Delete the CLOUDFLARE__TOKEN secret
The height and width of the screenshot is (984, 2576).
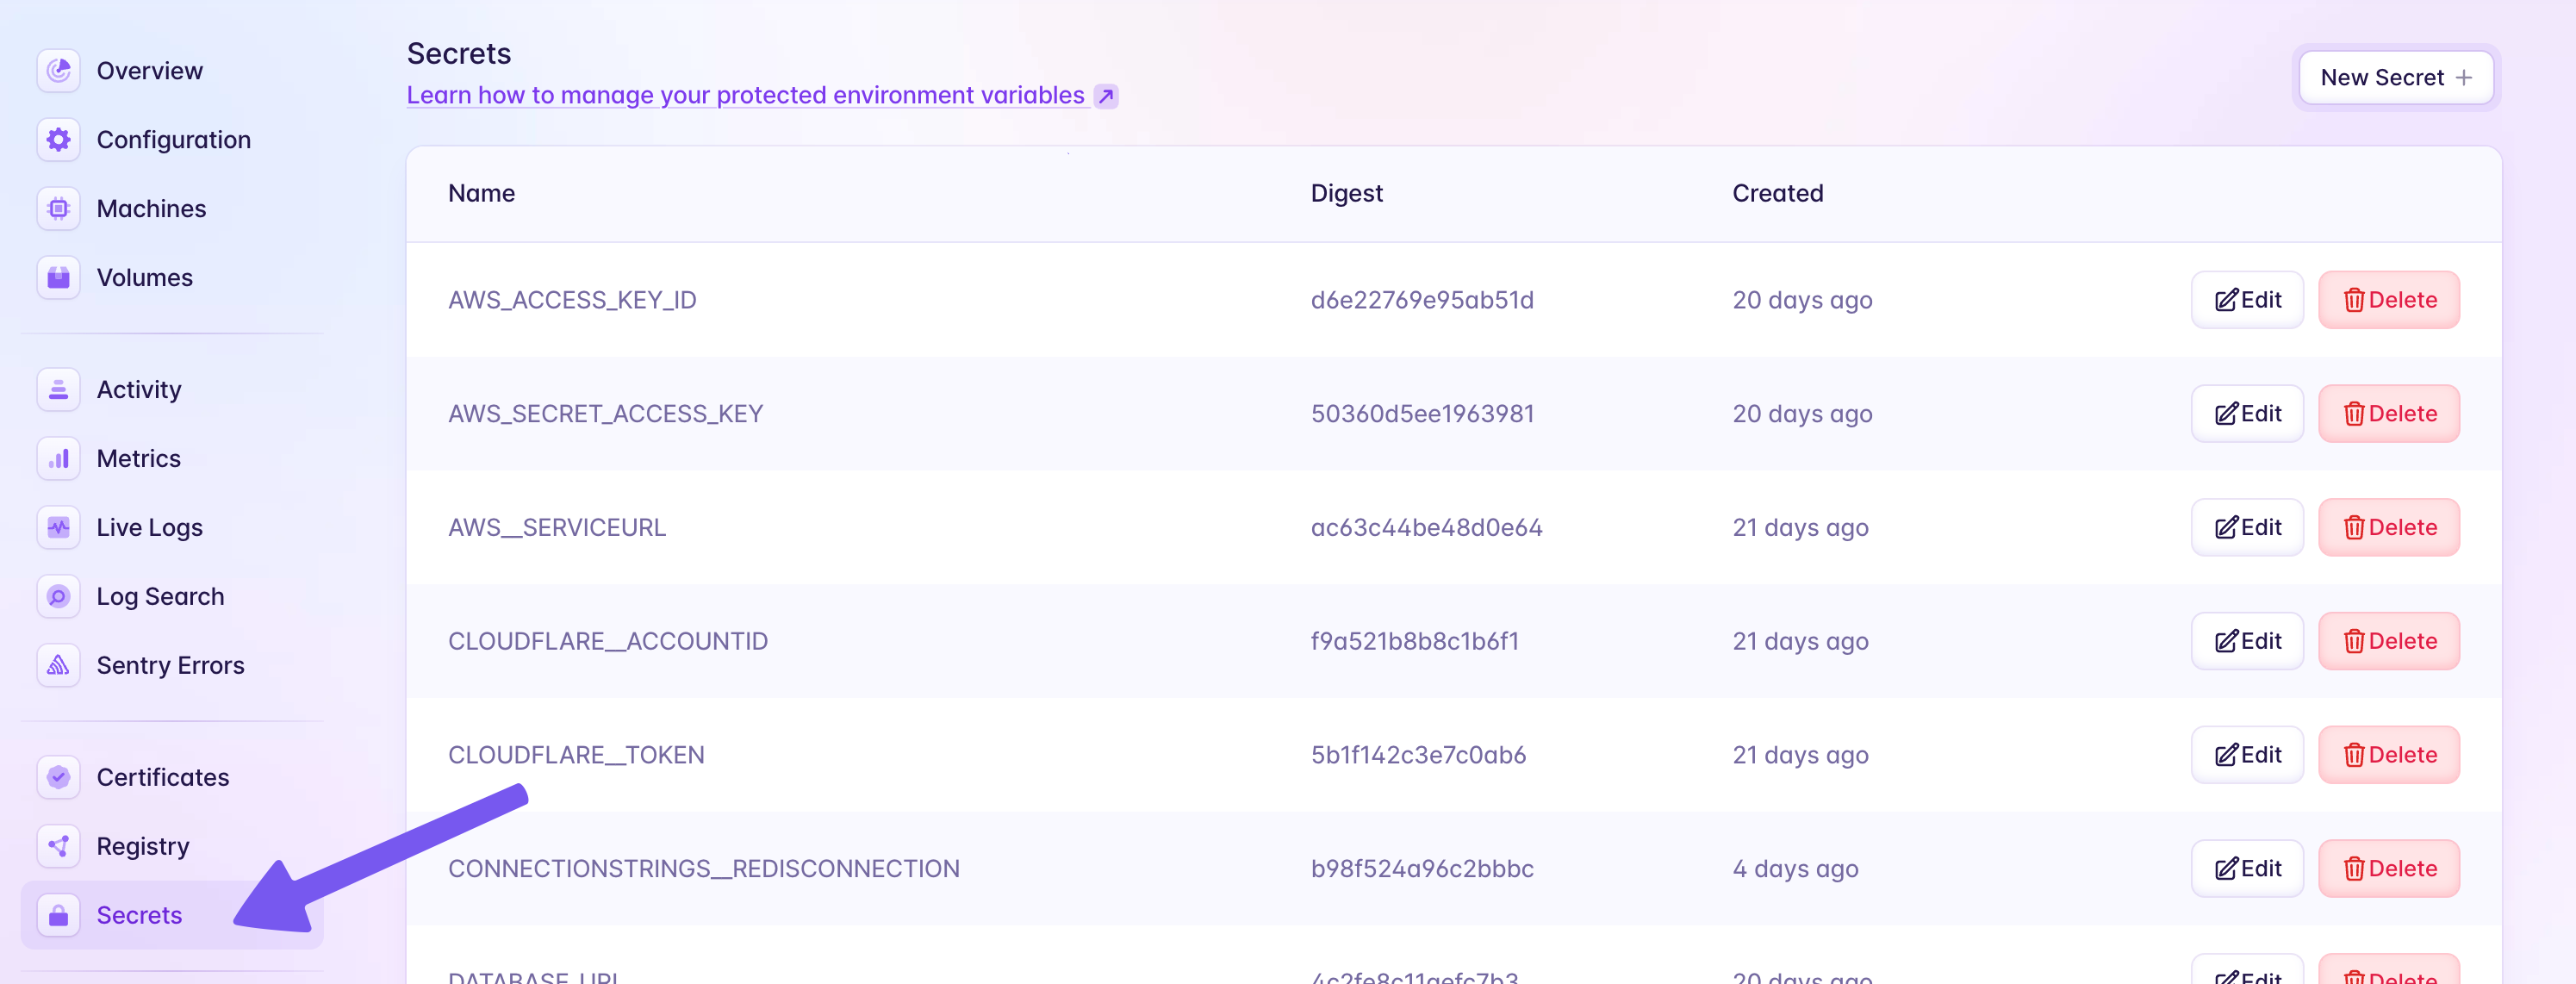(2389, 755)
